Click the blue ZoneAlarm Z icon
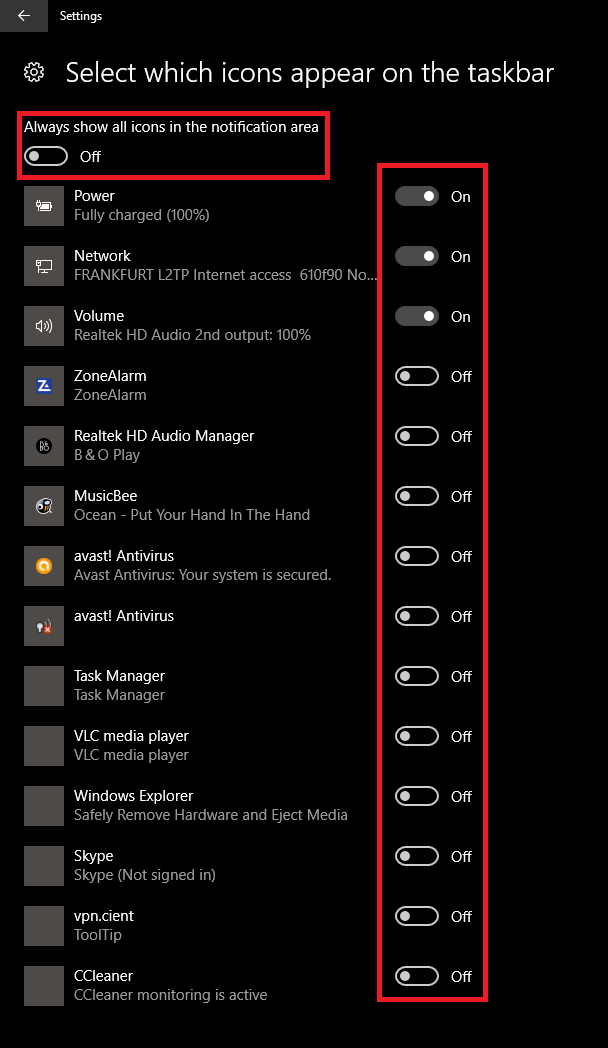Viewport: 608px width, 1048px height. (x=44, y=386)
